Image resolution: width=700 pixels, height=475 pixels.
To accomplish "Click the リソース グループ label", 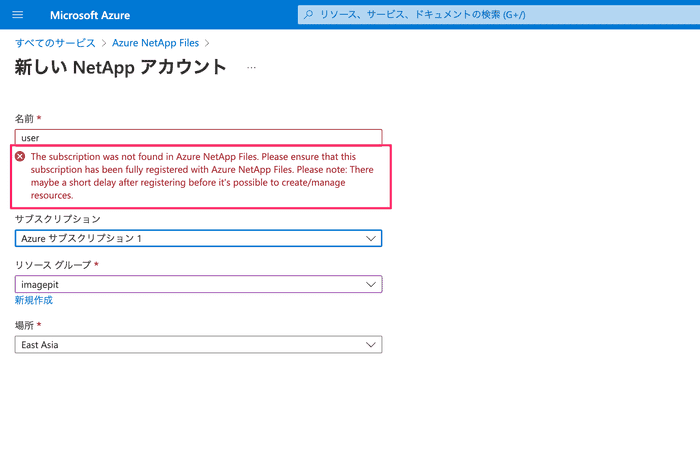I will click(53, 265).
